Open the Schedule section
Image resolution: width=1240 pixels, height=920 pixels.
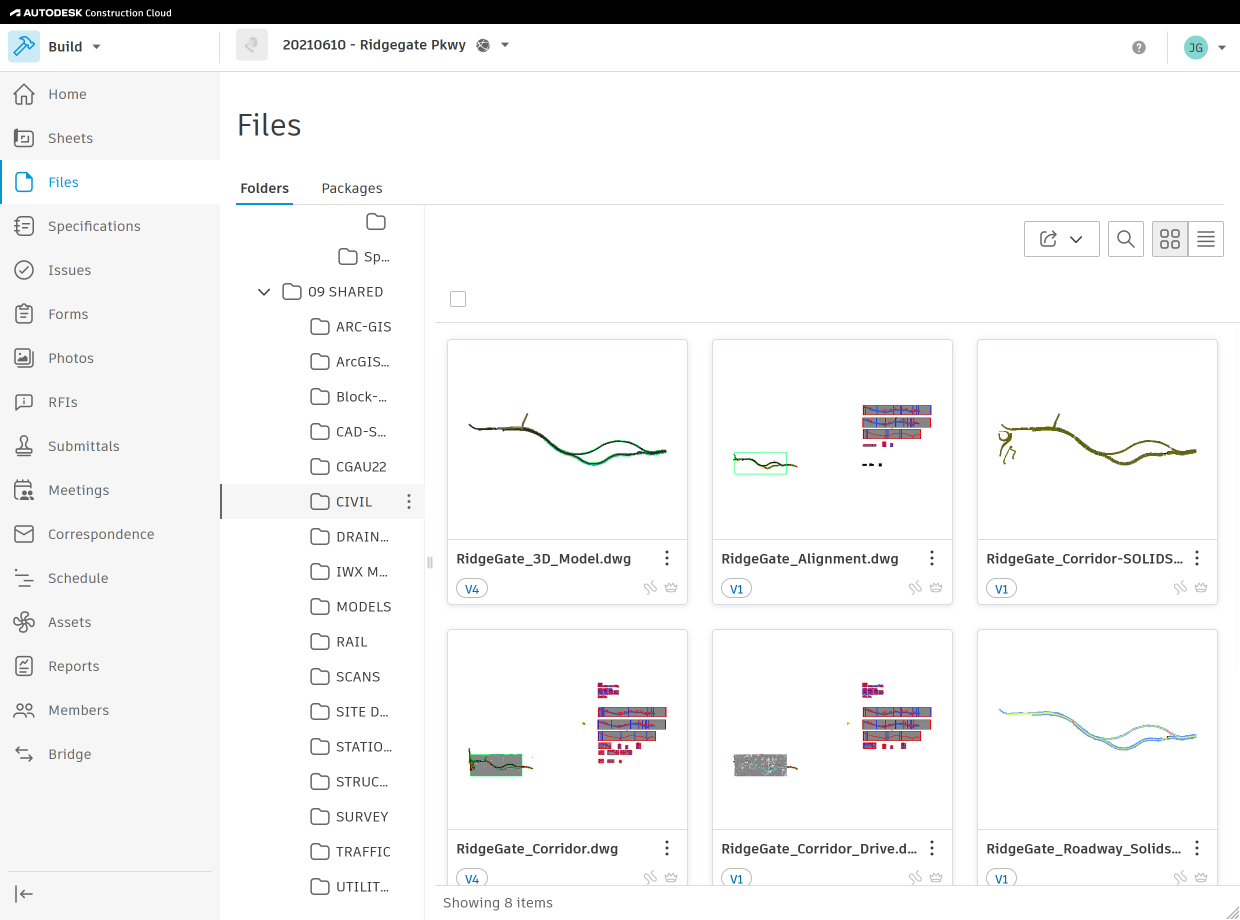[110, 578]
